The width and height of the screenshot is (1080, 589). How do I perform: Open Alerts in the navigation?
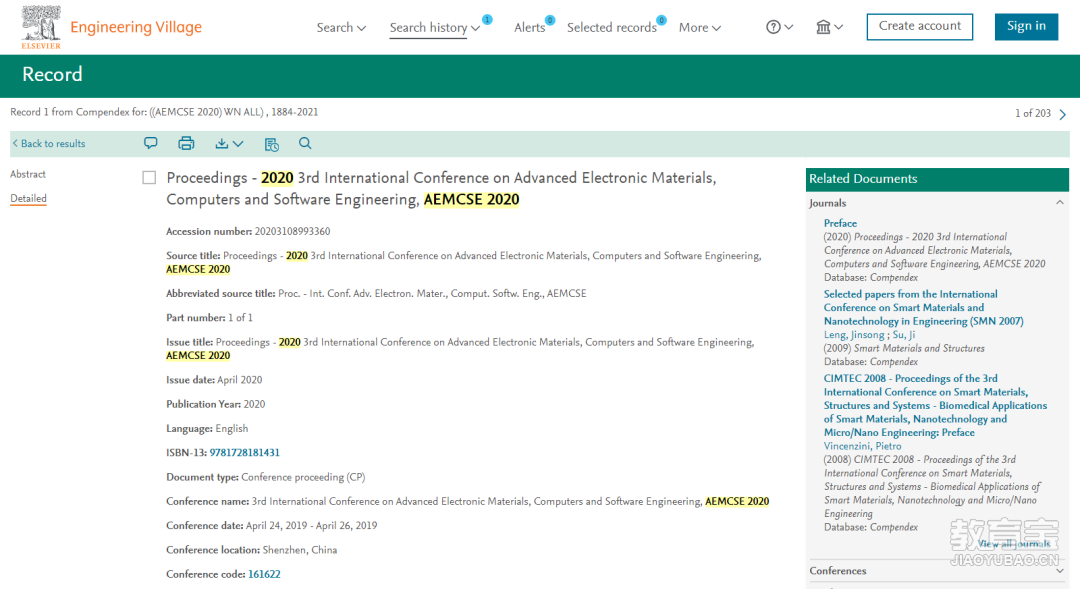(x=529, y=28)
